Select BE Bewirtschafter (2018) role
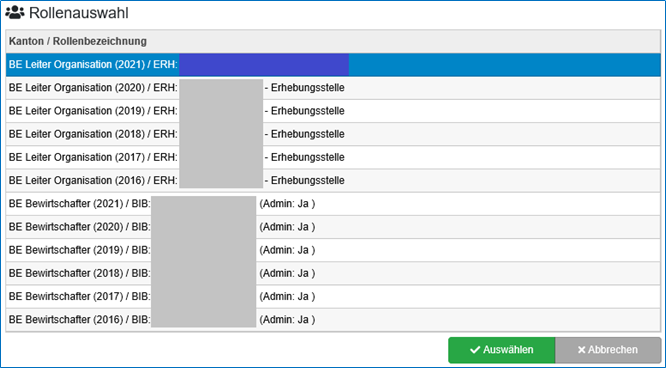666x368 pixels. click(333, 273)
